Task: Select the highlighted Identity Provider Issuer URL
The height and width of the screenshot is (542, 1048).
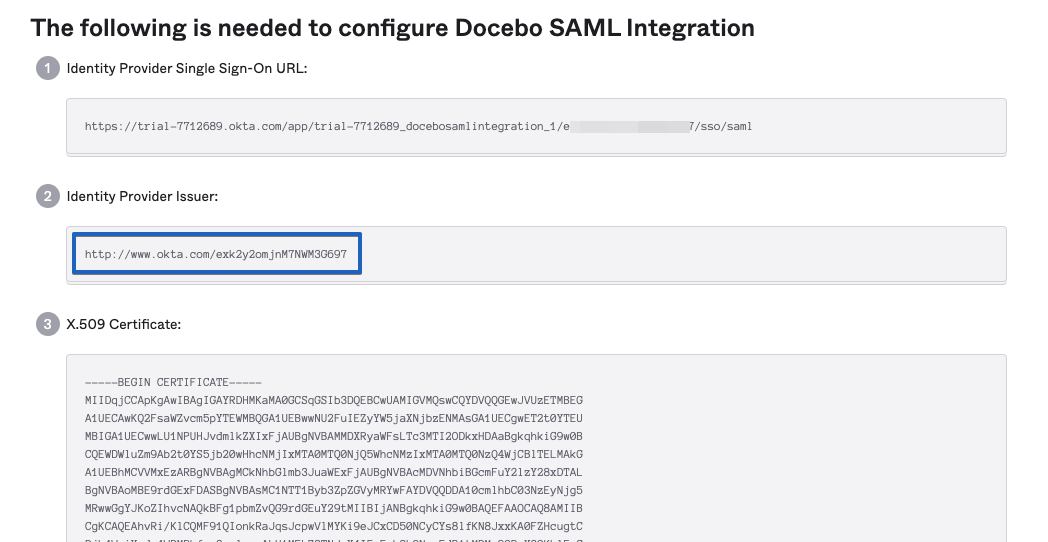Action: (216, 254)
